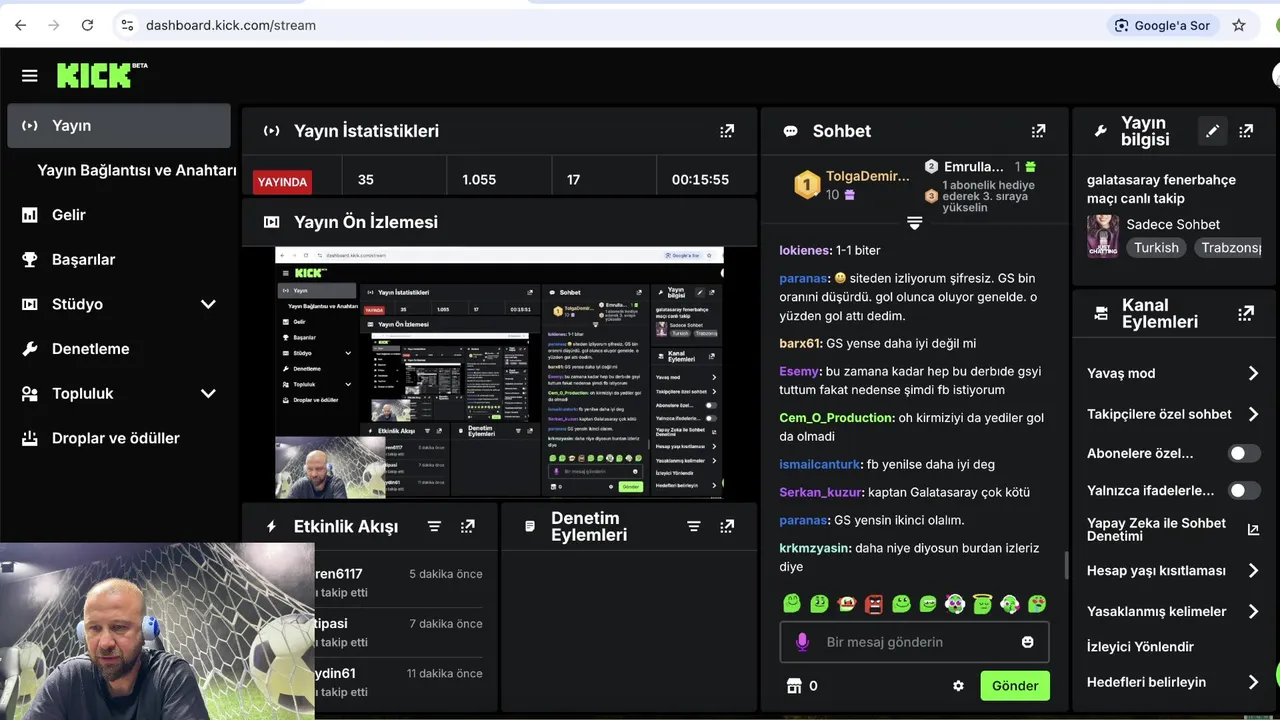Open Yavaş mod settings

pos(1173,373)
